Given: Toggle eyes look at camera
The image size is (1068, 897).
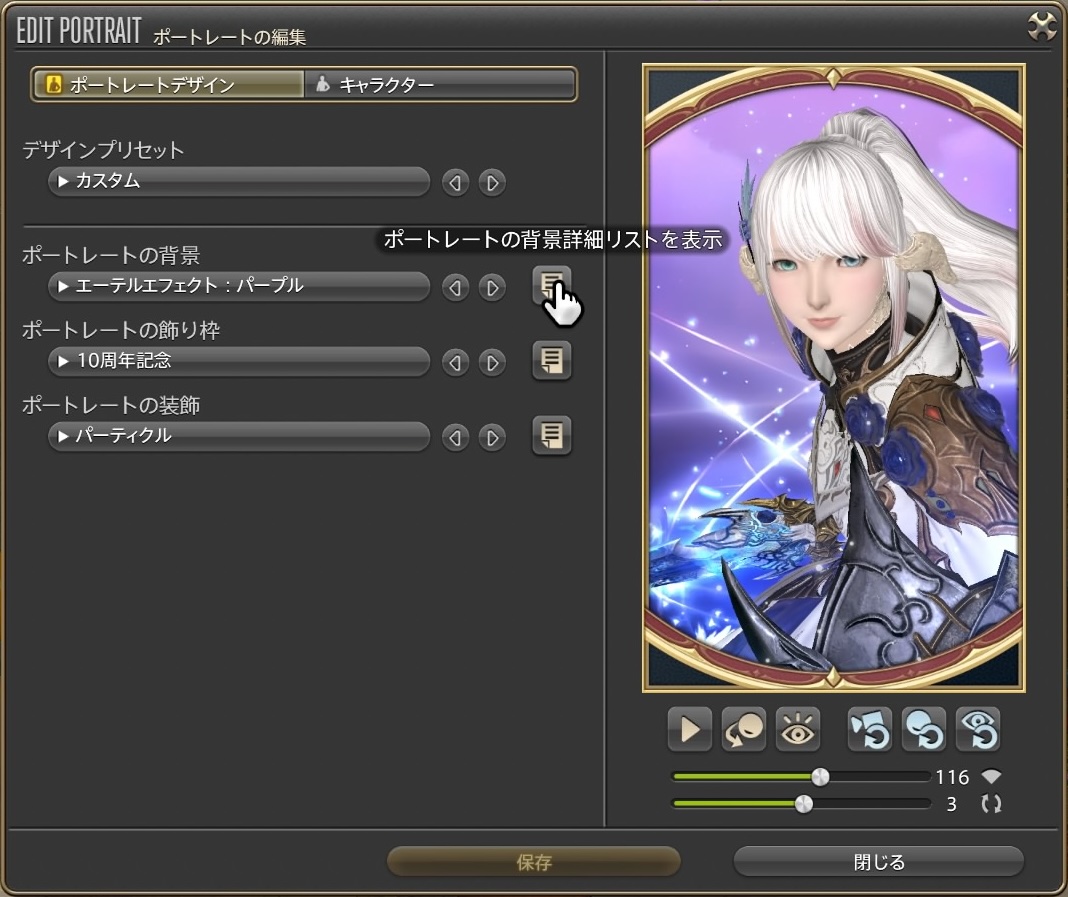Looking at the screenshot, I should pos(798,730).
